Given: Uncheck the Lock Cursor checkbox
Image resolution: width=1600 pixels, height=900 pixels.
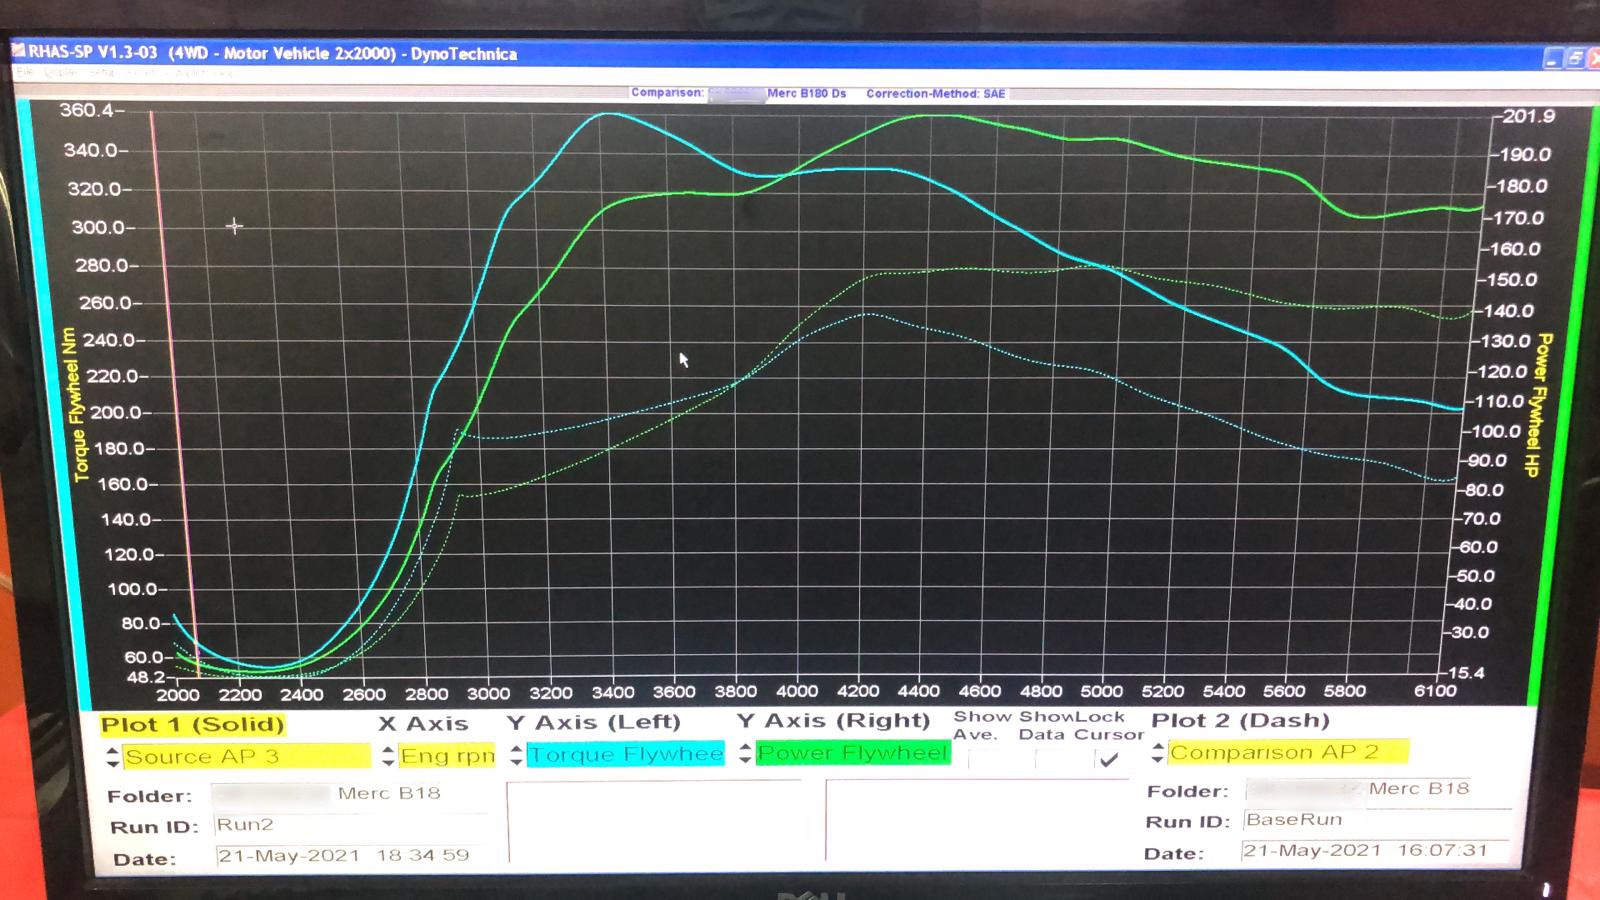Looking at the screenshot, I should click(x=1108, y=760).
